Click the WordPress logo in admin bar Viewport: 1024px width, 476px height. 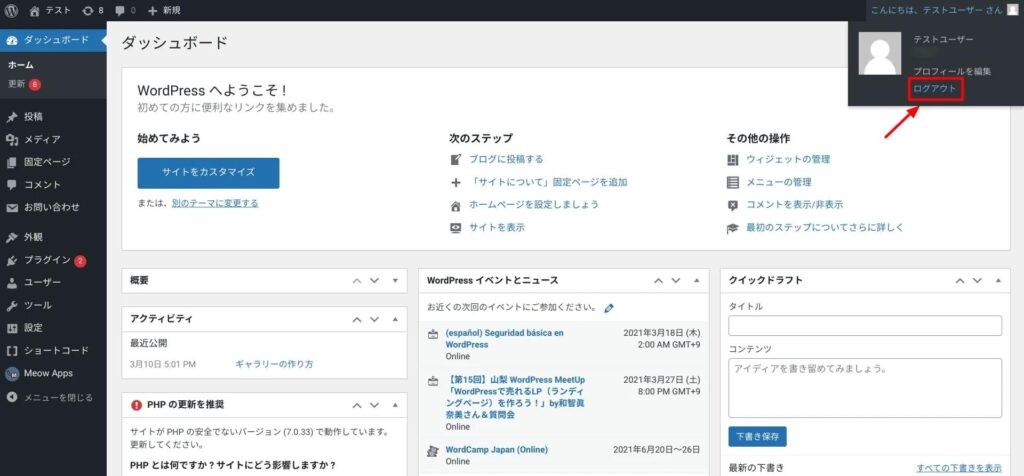12,10
